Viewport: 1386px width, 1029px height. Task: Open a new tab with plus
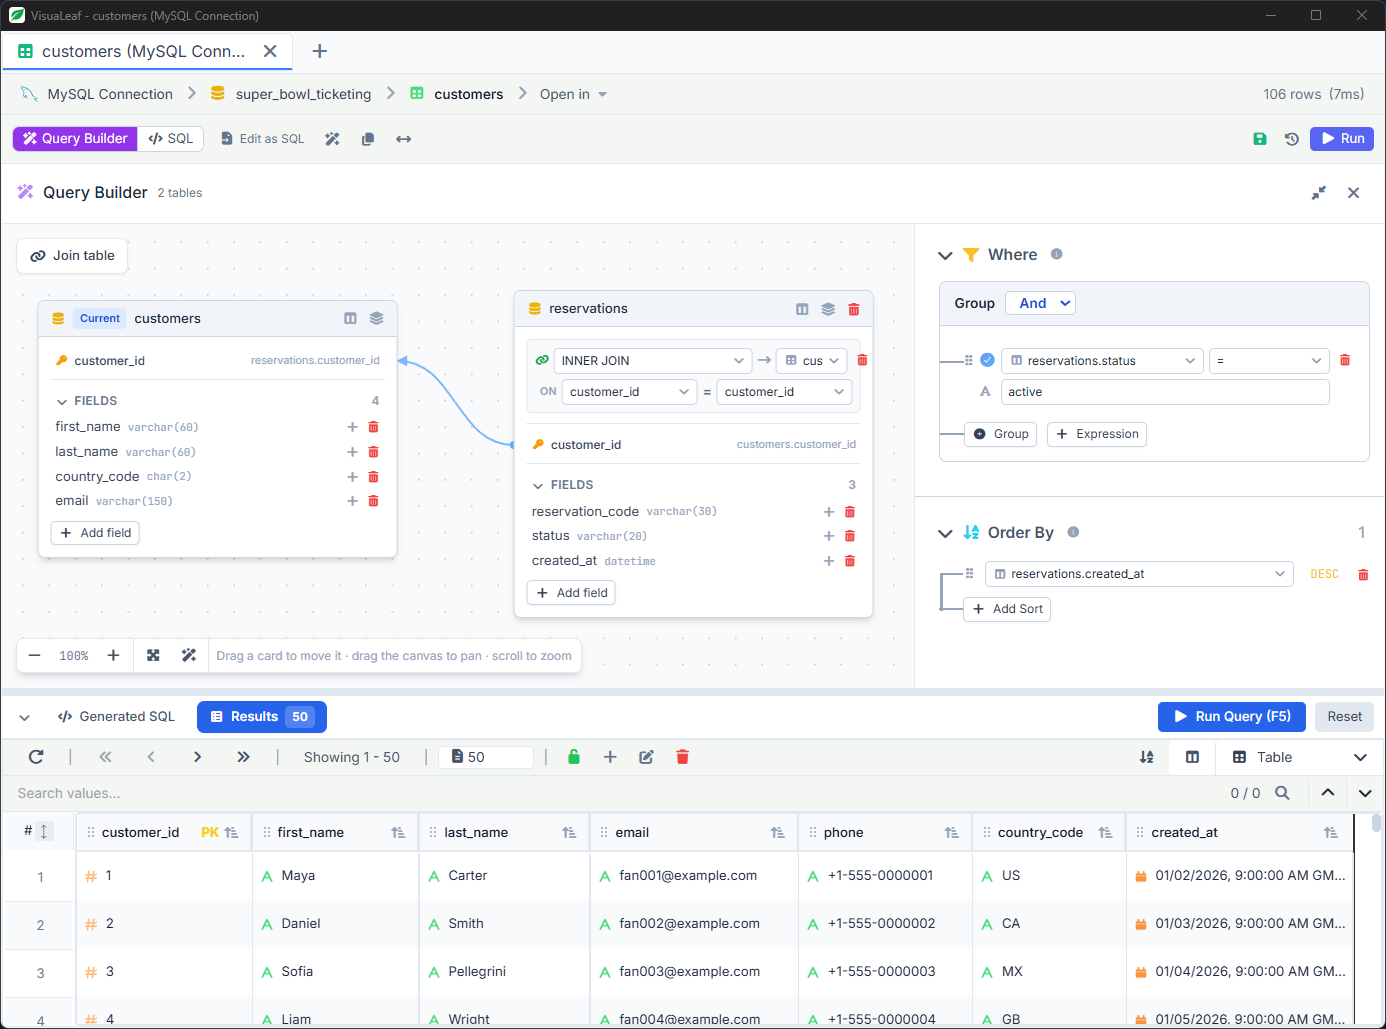(320, 51)
